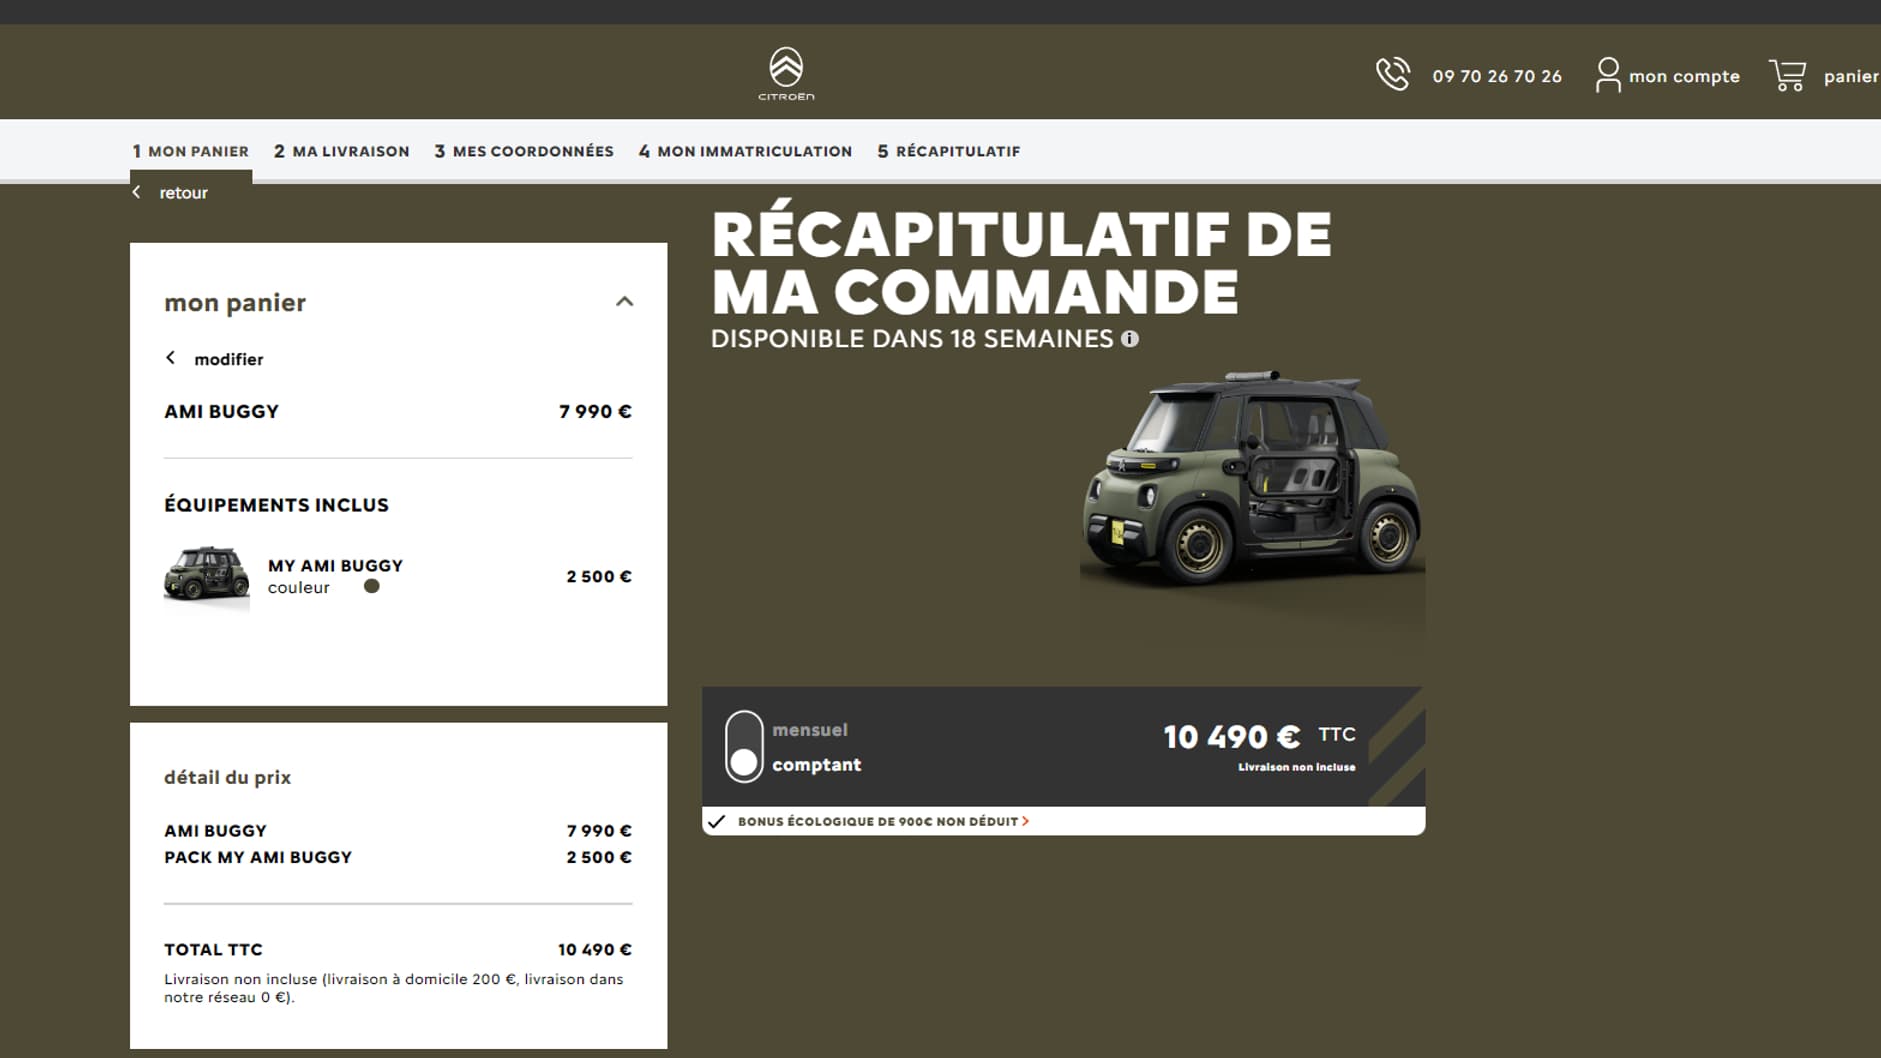The height and width of the screenshot is (1058, 1881).
Task: Click the ÉQUIPEMENTS INCLUS heading
Action: pyautogui.click(x=276, y=505)
